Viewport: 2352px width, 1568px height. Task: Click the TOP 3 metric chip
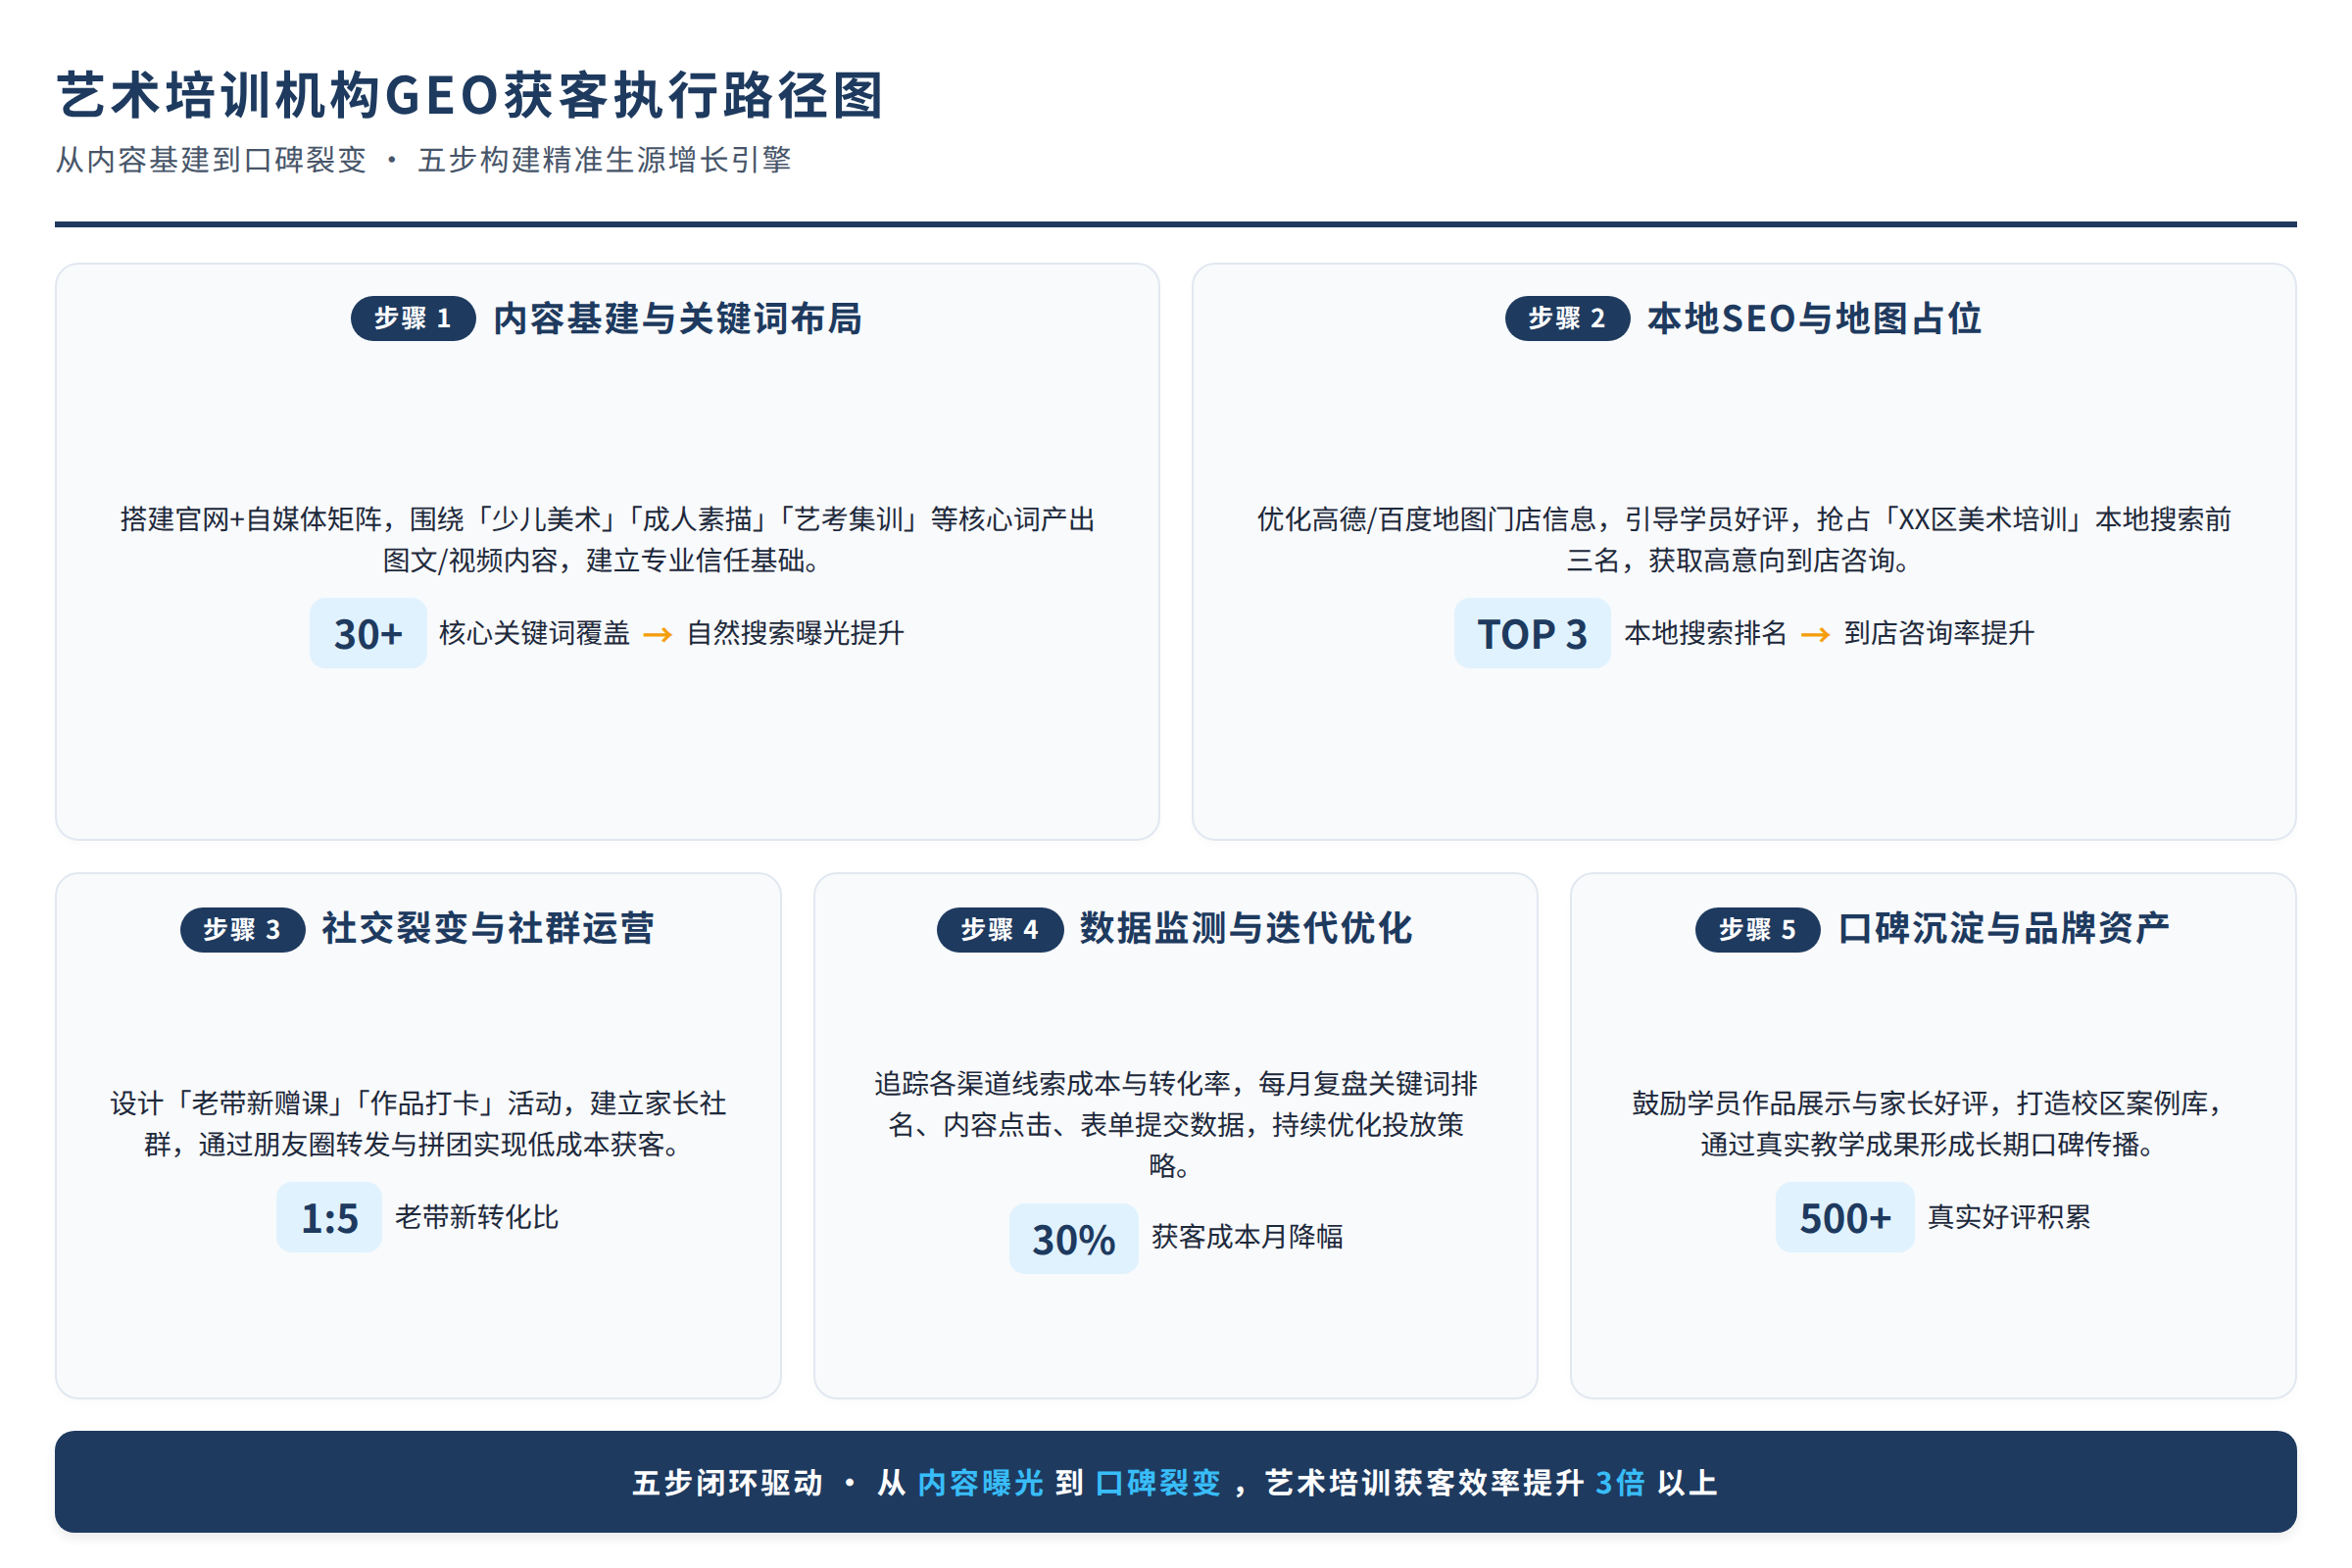tap(1532, 633)
